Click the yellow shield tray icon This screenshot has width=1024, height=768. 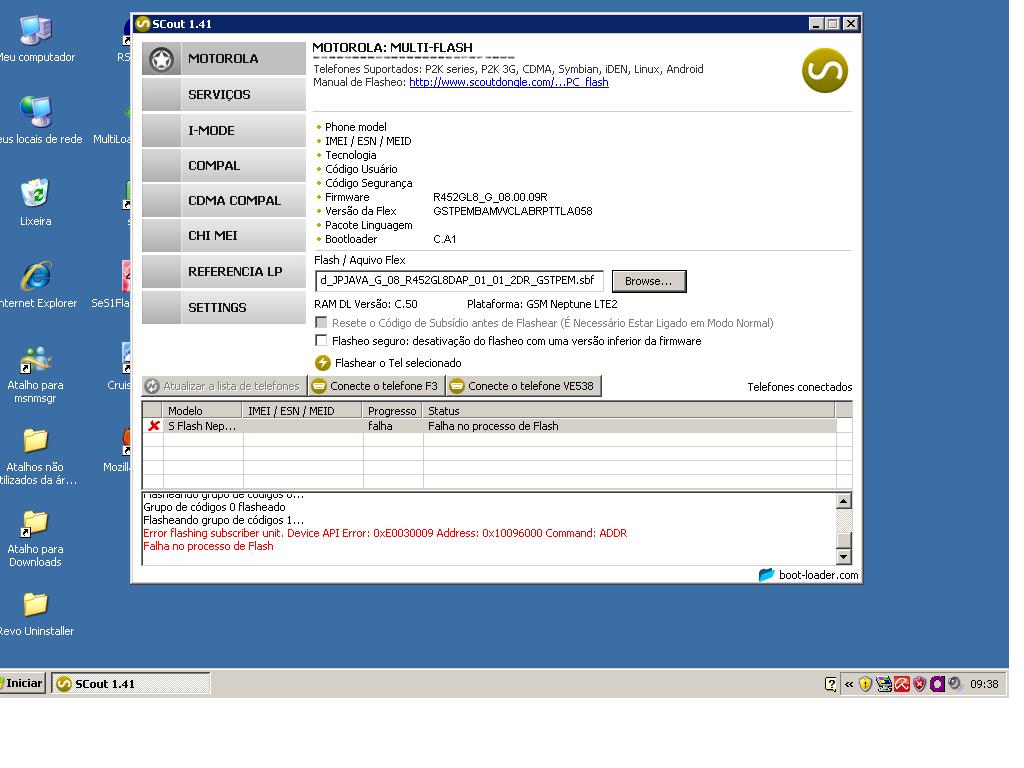tap(865, 684)
